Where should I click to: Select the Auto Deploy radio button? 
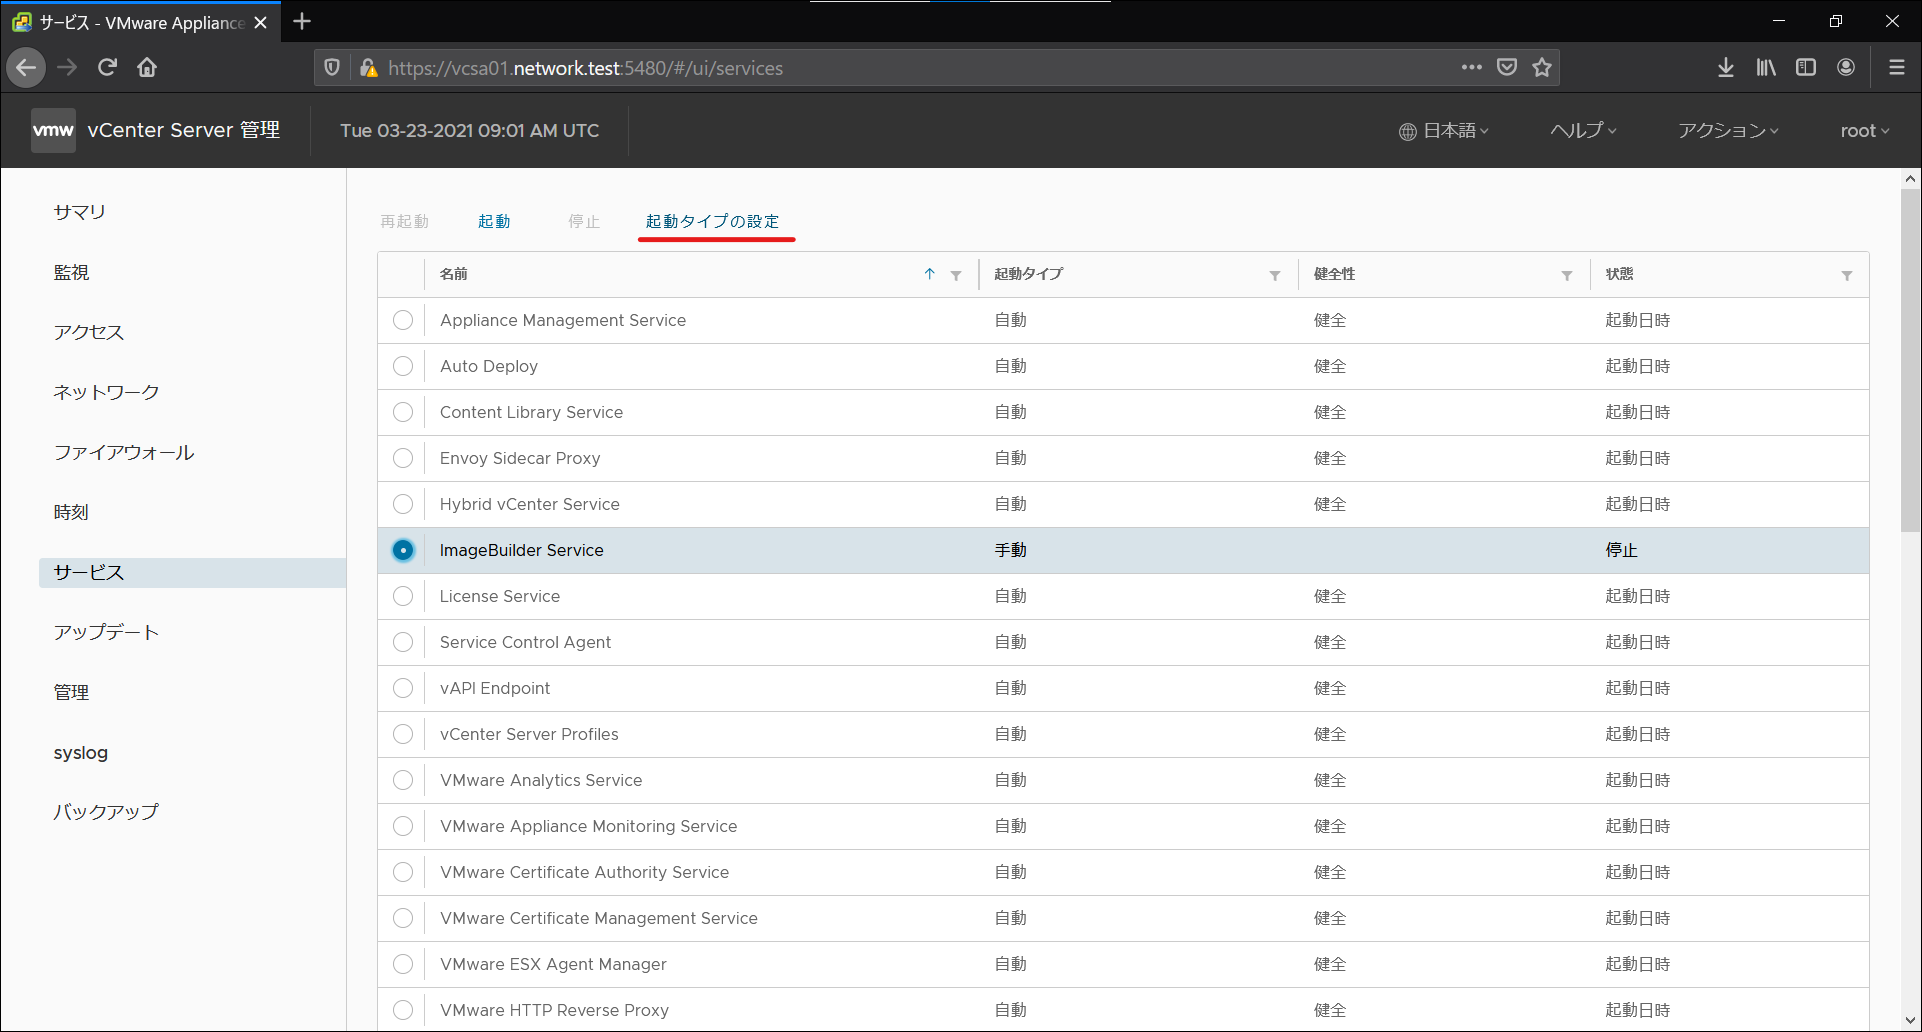click(x=403, y=366)
